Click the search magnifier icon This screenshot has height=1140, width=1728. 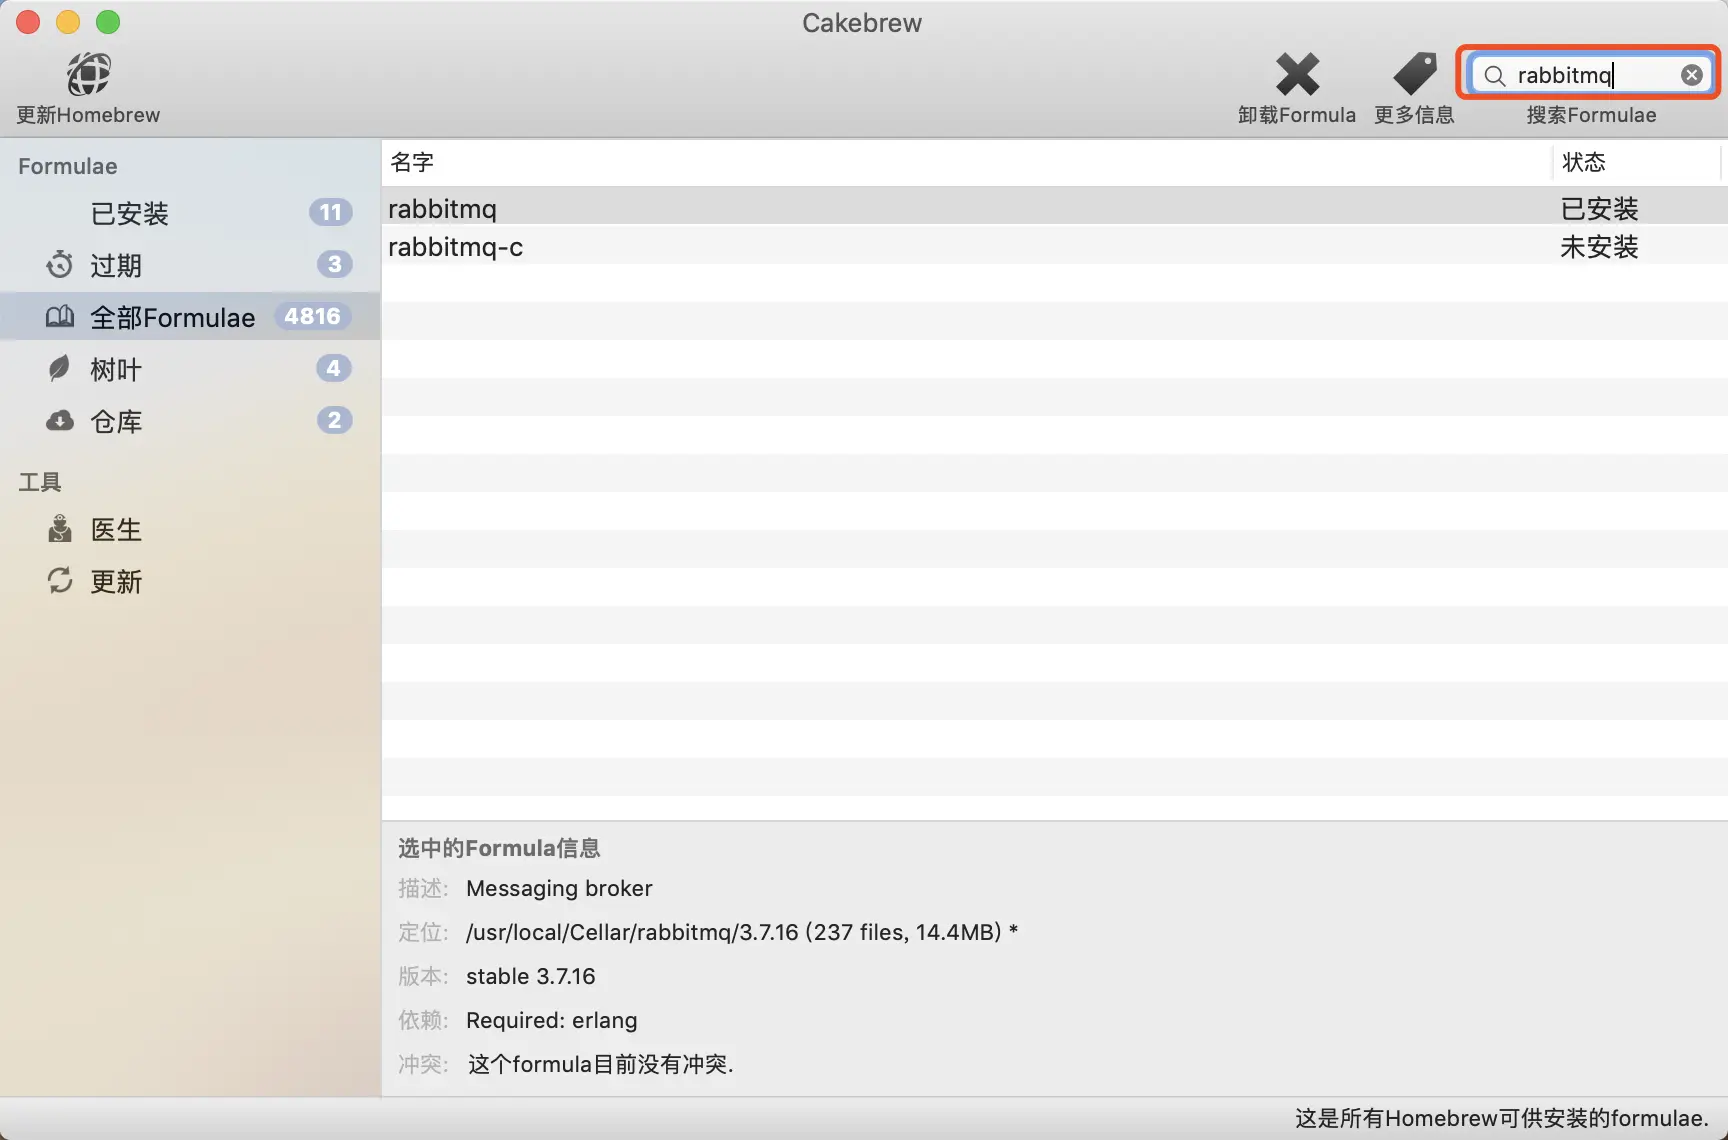pos(1494,75)
